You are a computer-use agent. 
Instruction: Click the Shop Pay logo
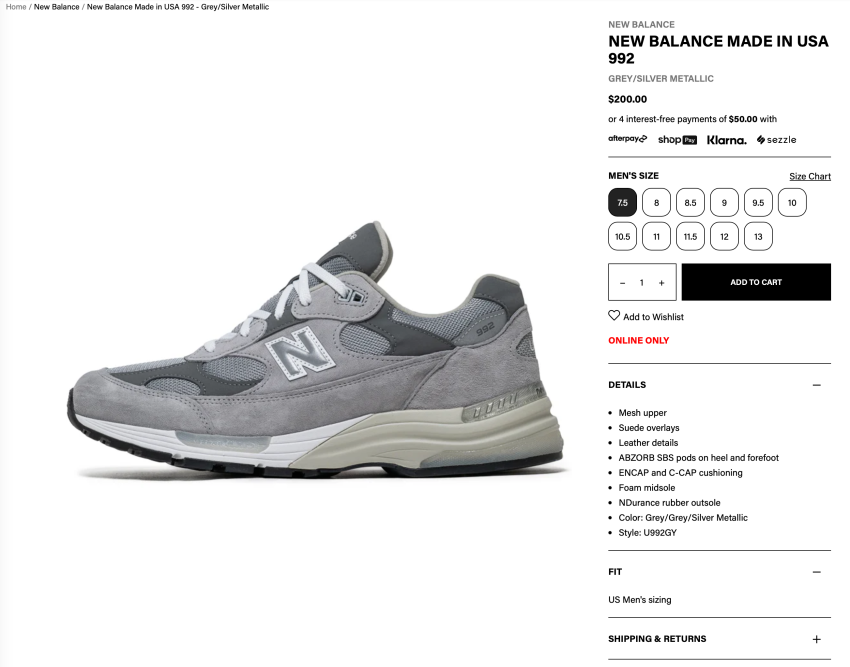click(x=677, y=140)
